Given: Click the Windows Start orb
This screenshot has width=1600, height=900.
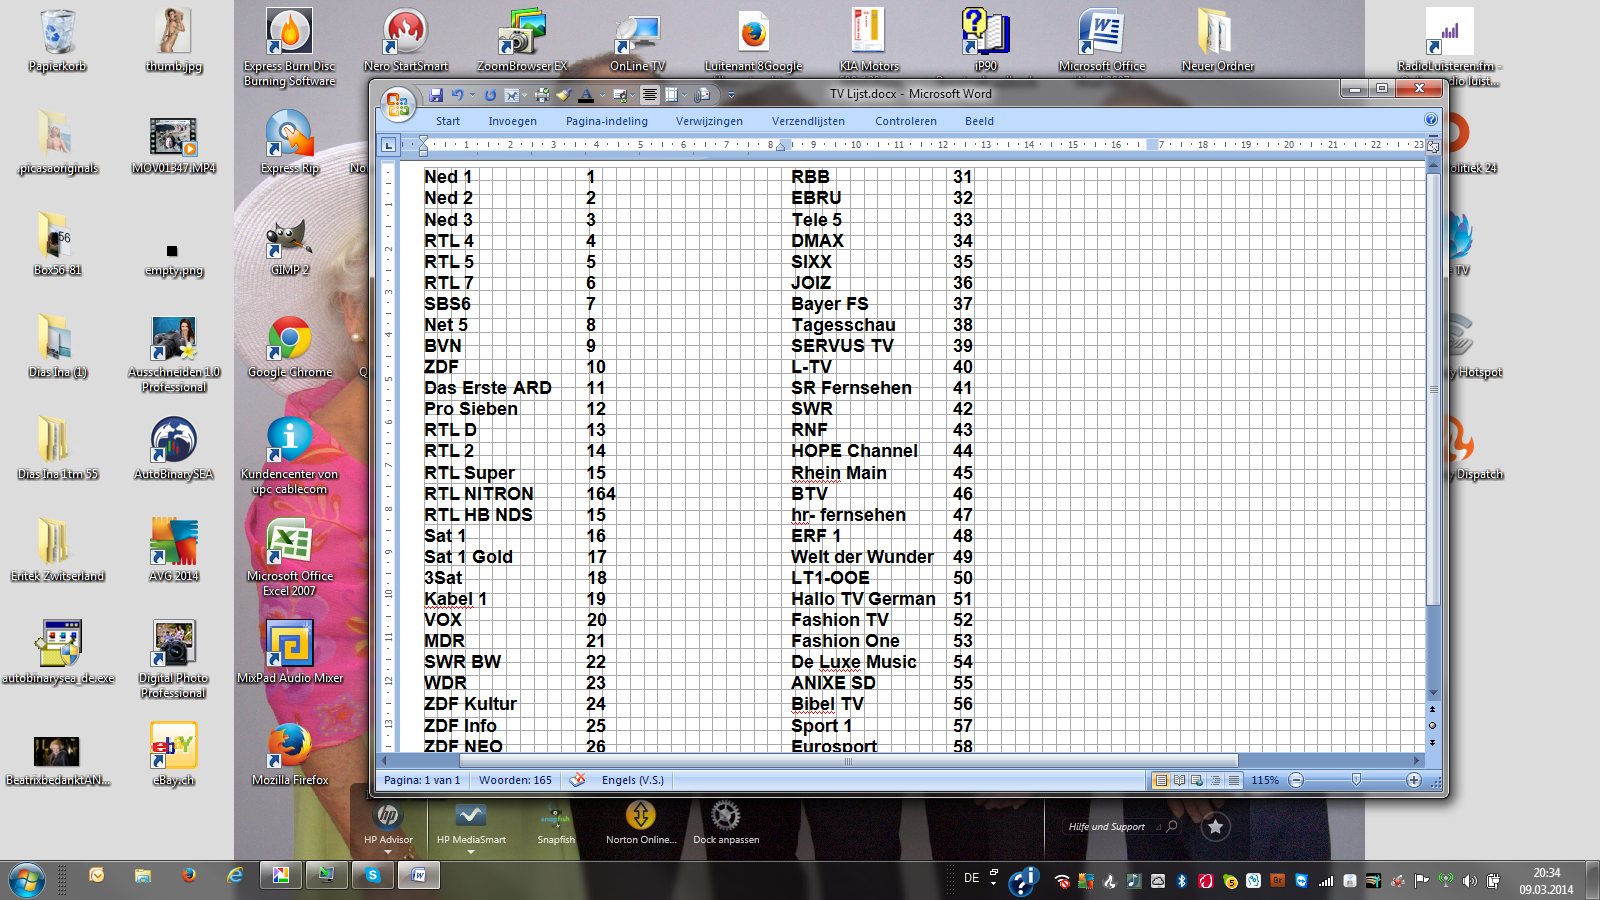Looking at the screenshot, I should [x=27, y=879].
